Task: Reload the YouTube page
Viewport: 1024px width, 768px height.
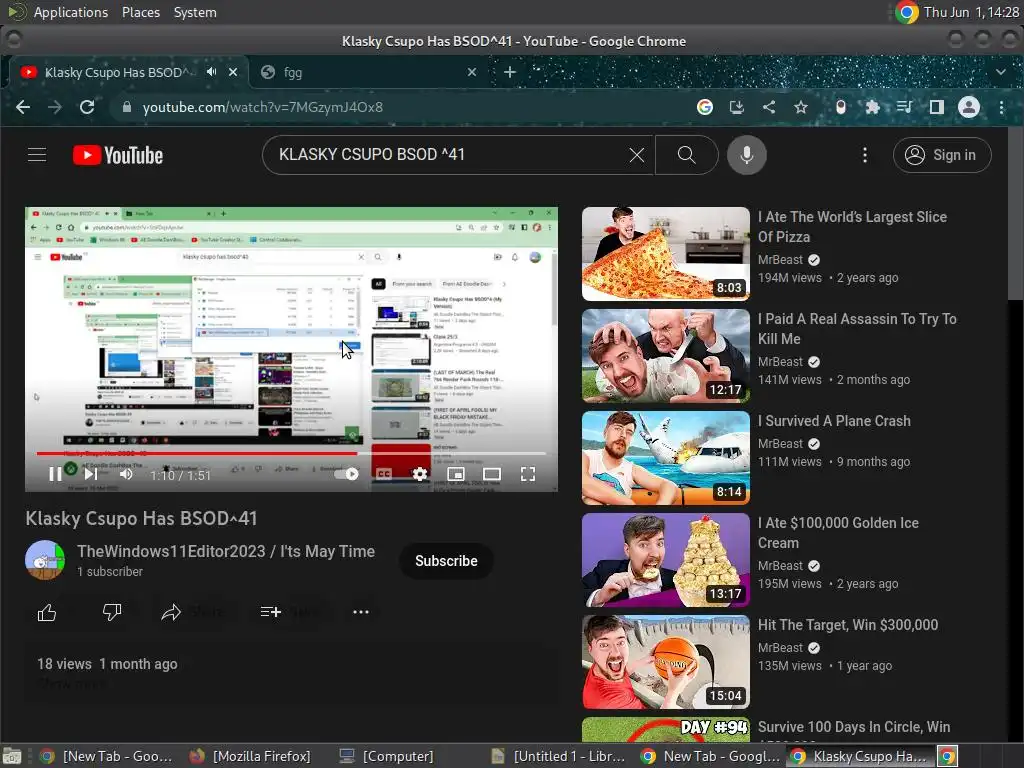Action: [87, 107]
